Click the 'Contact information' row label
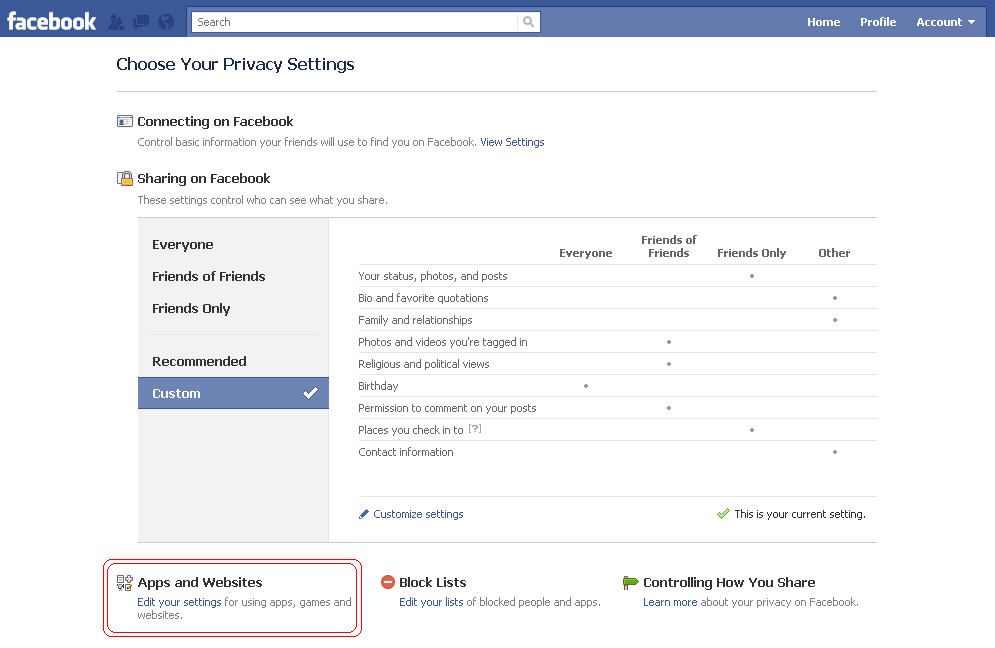995x648 pixels. (x=405, y=452)
